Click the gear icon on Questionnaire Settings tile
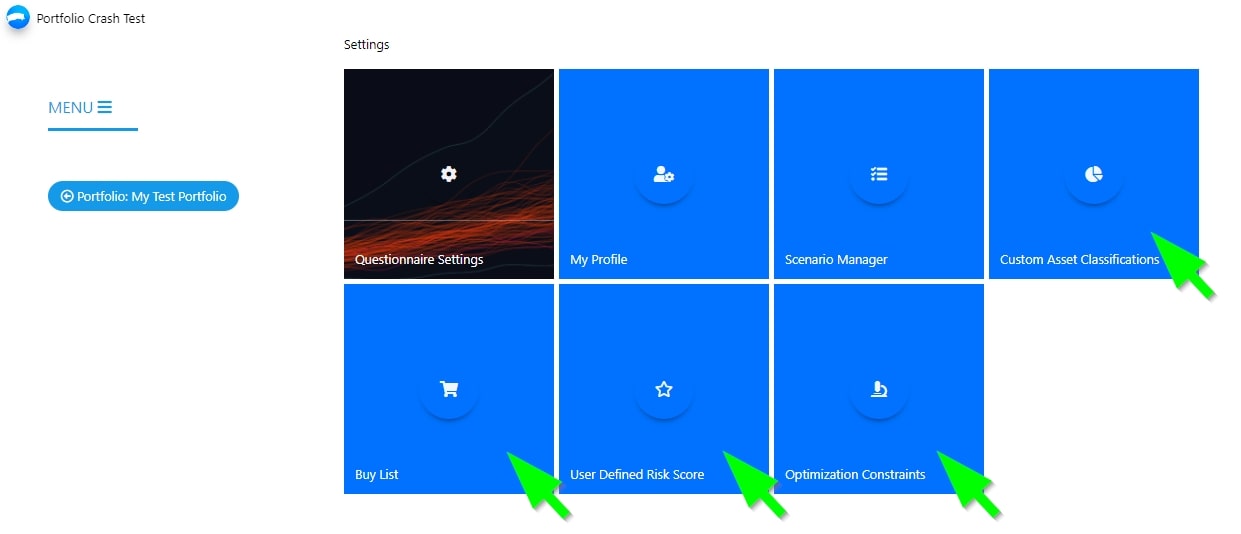 pos(448,174)
